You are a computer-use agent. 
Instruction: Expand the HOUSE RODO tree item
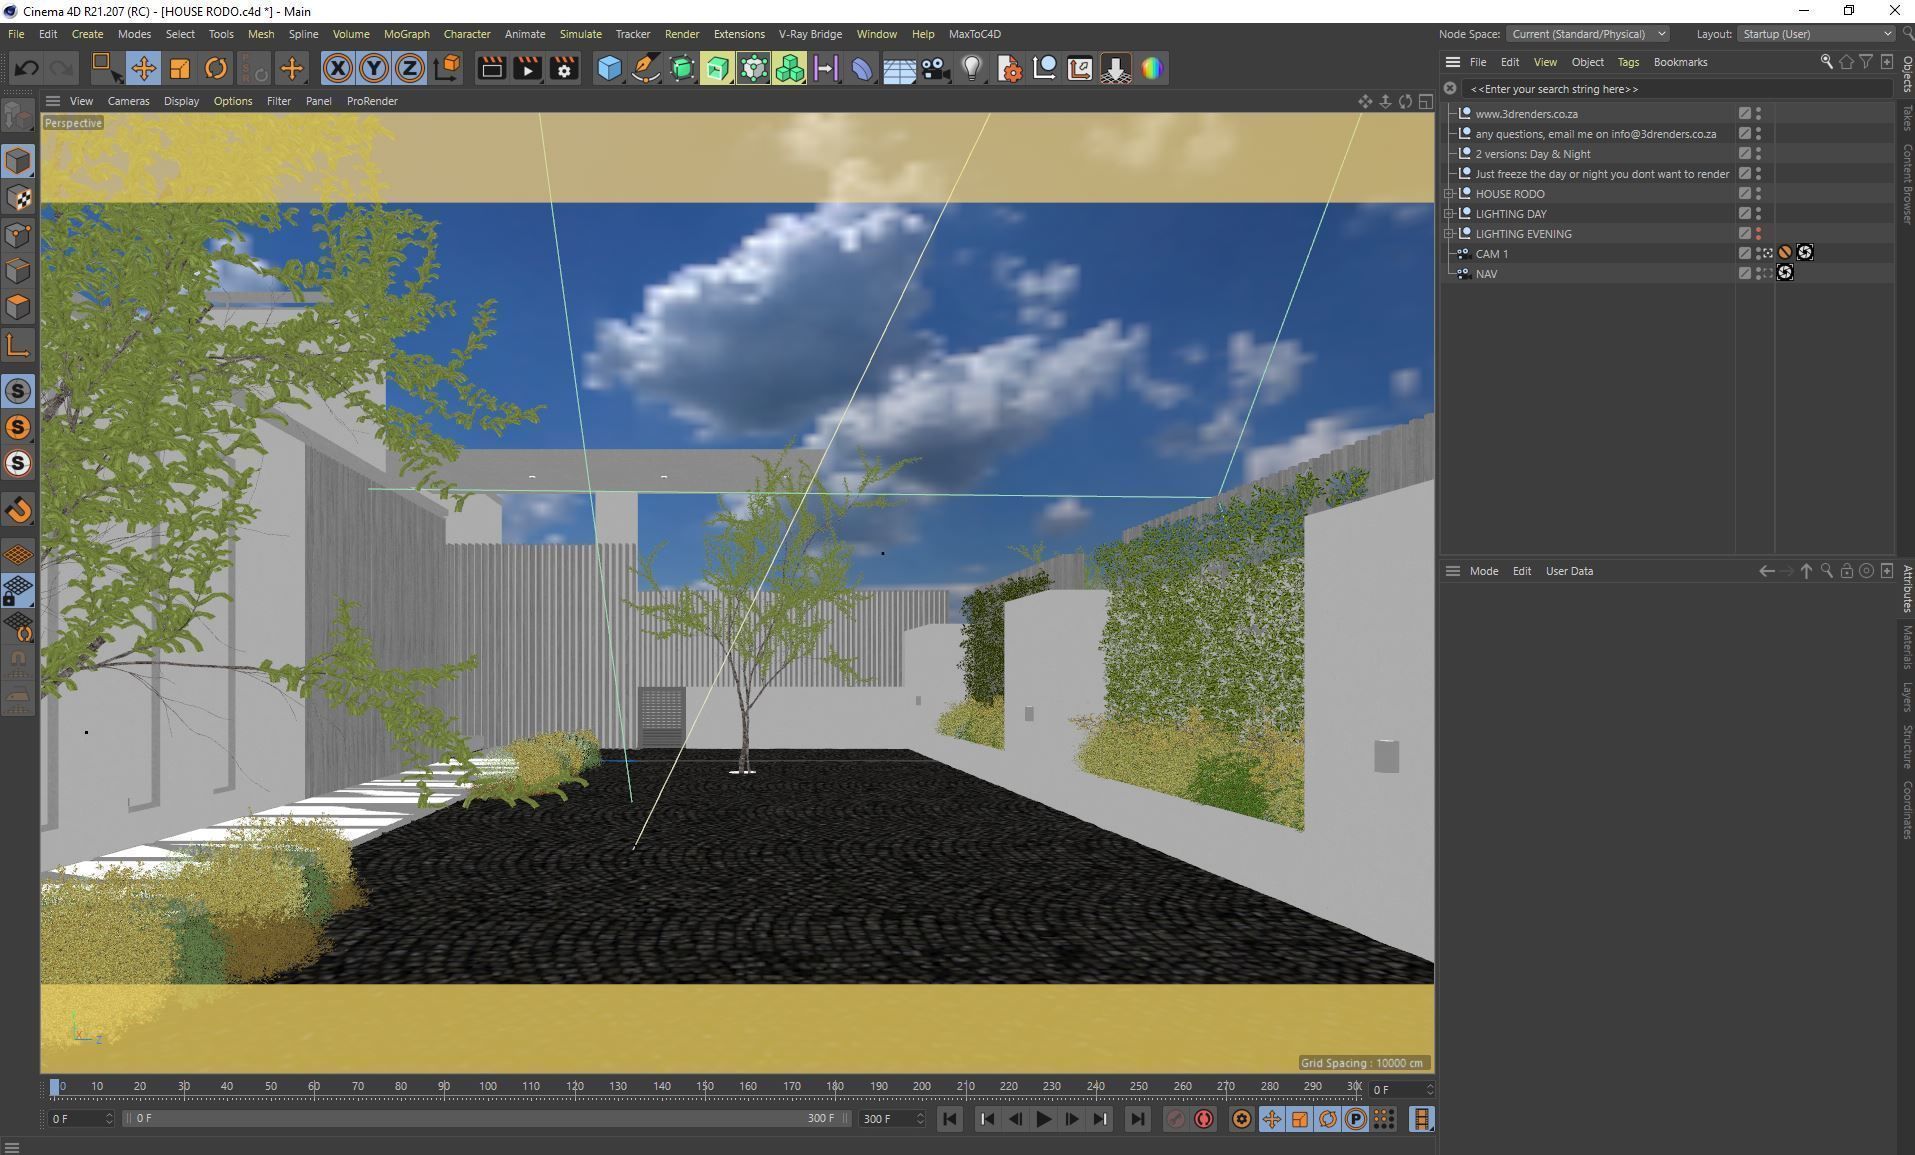coord(1449,194)
